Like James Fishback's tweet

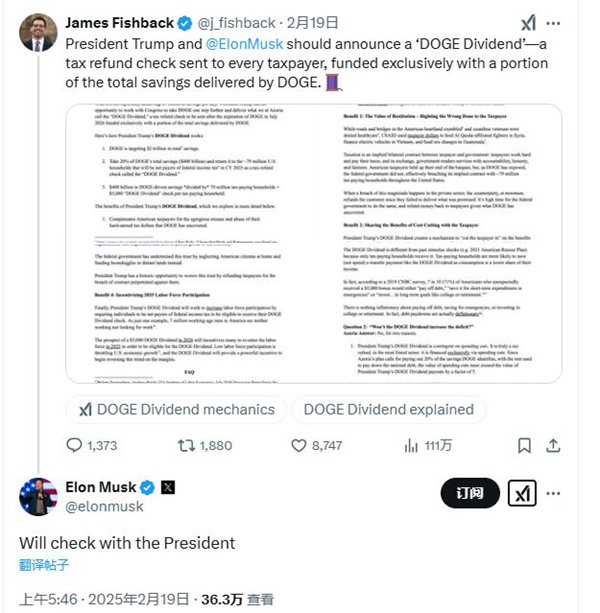(297, 446)
